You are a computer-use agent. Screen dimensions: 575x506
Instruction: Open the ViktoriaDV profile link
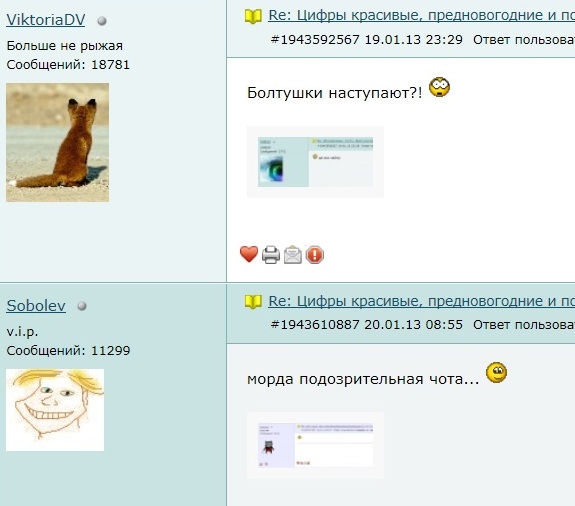(x=46, y=20)
